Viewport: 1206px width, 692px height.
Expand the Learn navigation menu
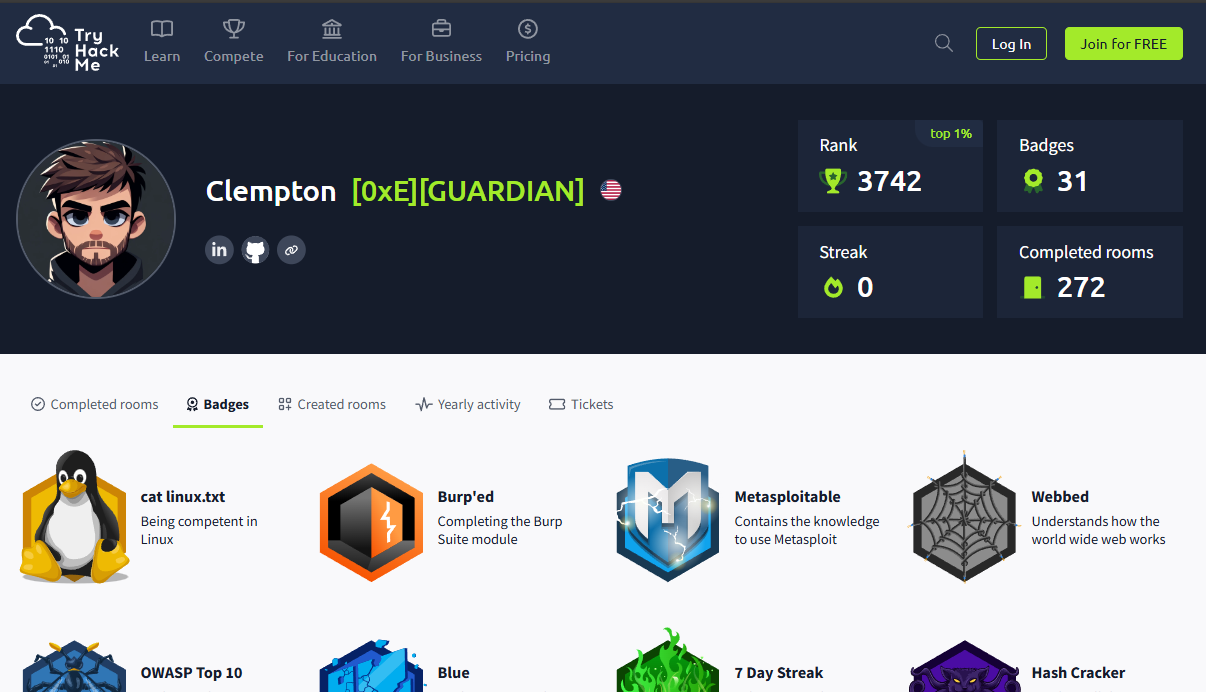(x=162, y=42)
